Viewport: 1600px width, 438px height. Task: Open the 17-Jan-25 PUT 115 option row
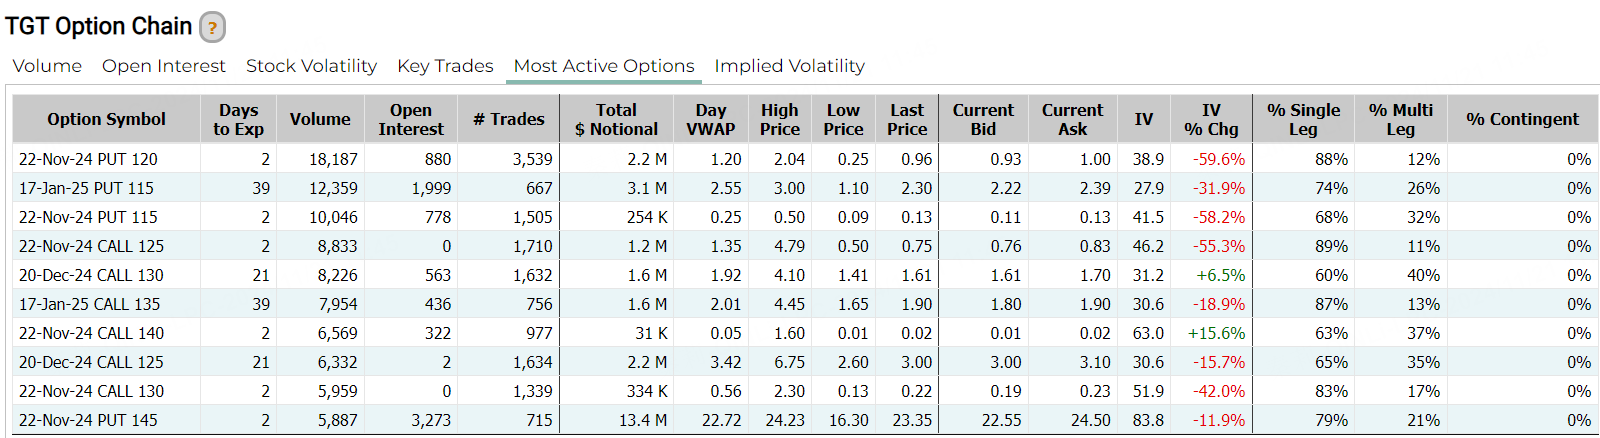click(86, 188)
